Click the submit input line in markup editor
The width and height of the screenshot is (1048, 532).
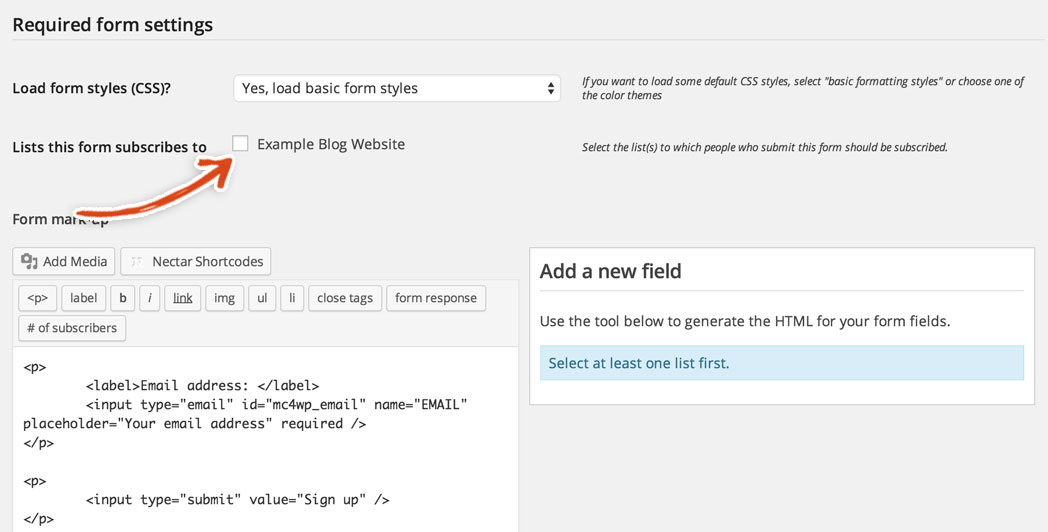click(237, 499)
